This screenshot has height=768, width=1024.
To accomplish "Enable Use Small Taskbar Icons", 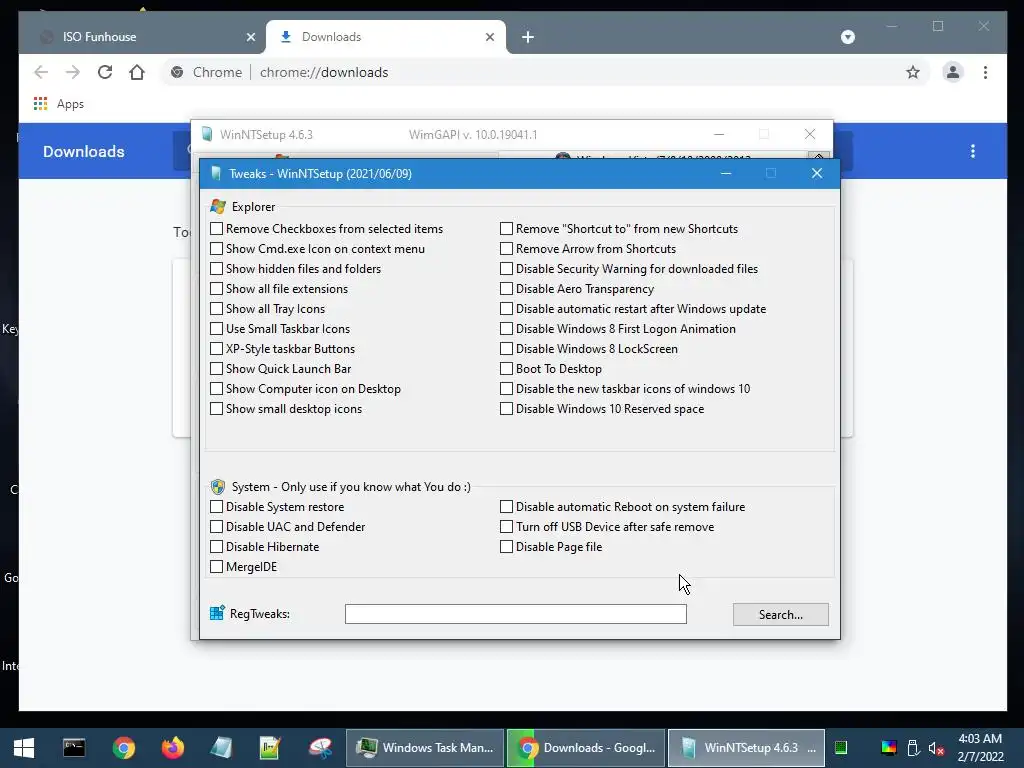I will [280, 328].
